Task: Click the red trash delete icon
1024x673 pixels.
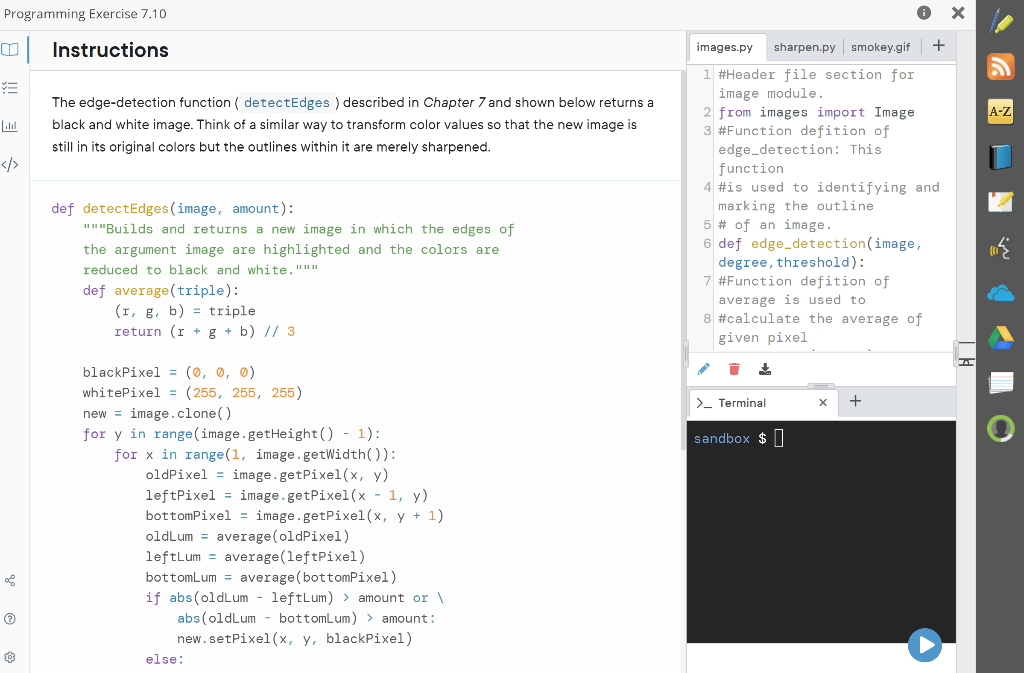Action: point(734,368)
